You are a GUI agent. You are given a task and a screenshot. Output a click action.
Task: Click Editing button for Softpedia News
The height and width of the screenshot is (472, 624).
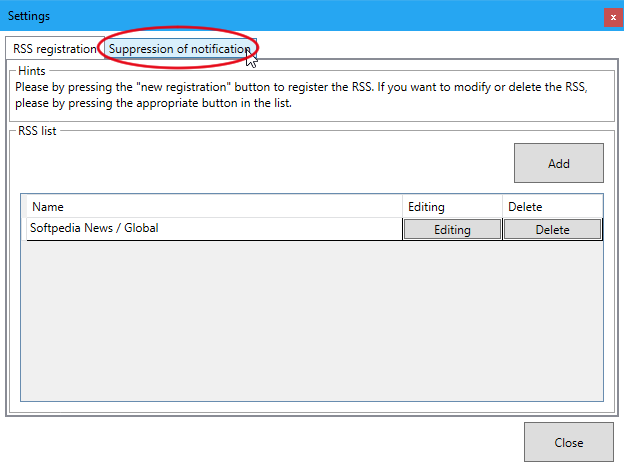tap(452, 229)
